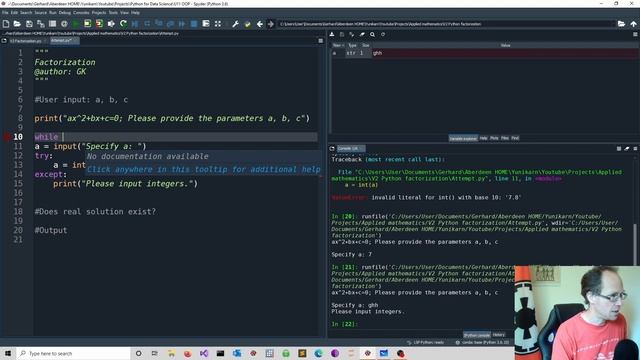Go forward with right arrow
The height and width of the screenshot is (360, 640).
pyautogui.click(x=271, y=24)
